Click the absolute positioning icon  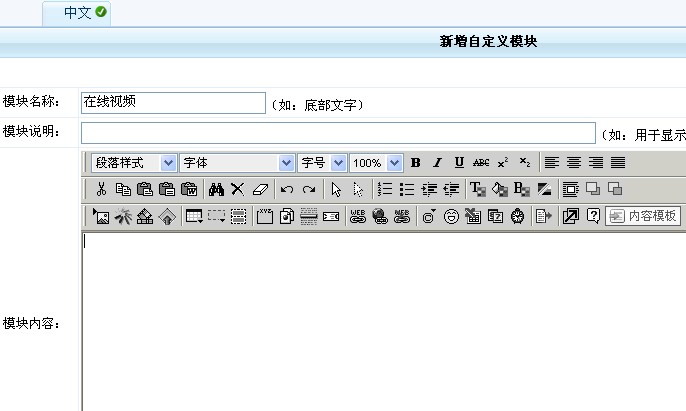(570, 189)
